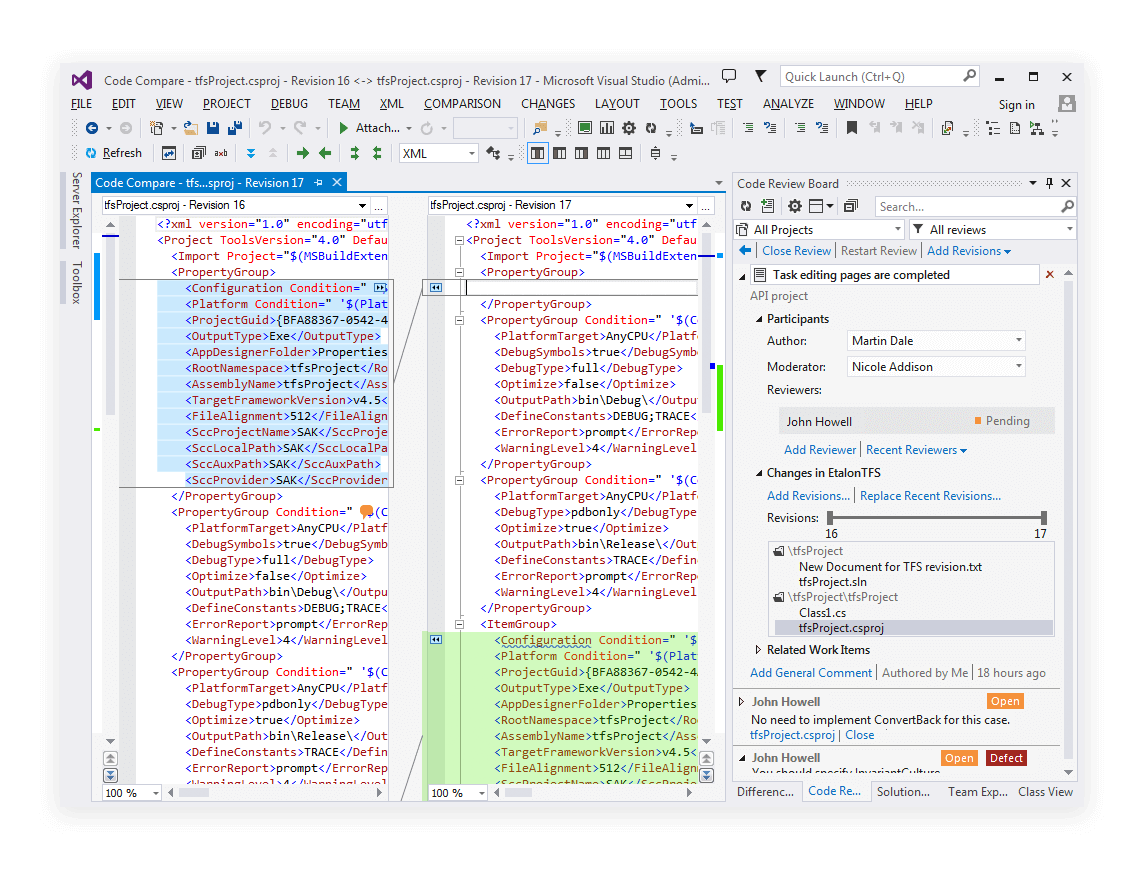Click the Quick Launch search box

tap(880, 77)
